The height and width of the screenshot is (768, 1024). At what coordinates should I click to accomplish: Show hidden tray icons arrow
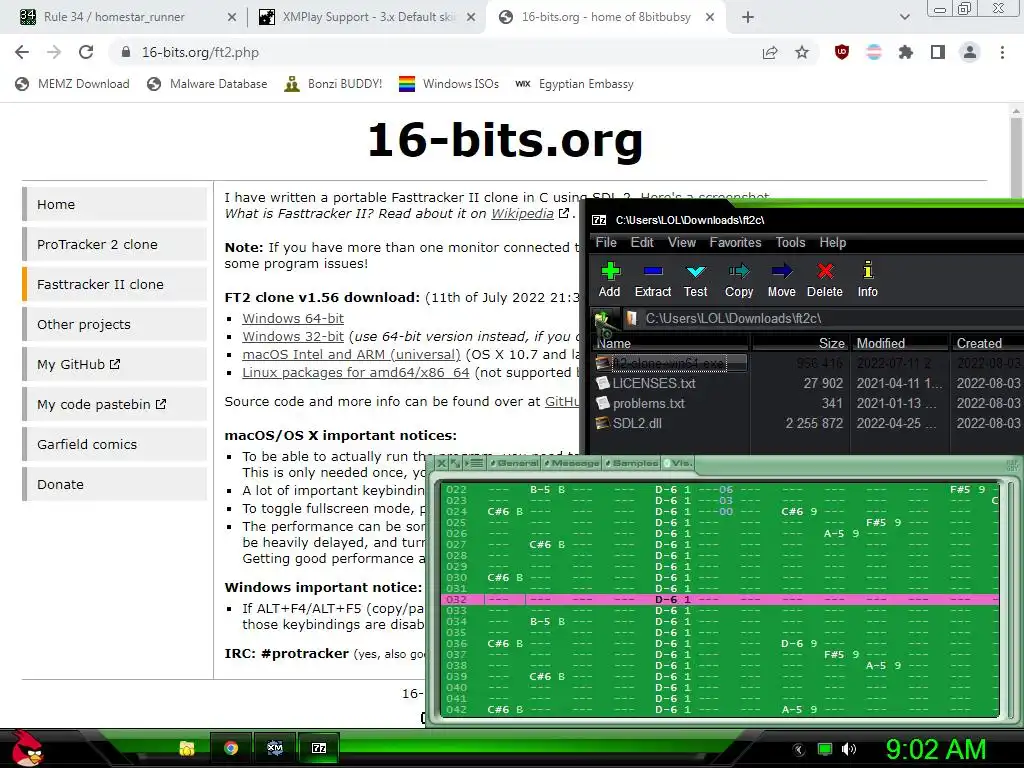pyautogui.click(x=799, y=749)
